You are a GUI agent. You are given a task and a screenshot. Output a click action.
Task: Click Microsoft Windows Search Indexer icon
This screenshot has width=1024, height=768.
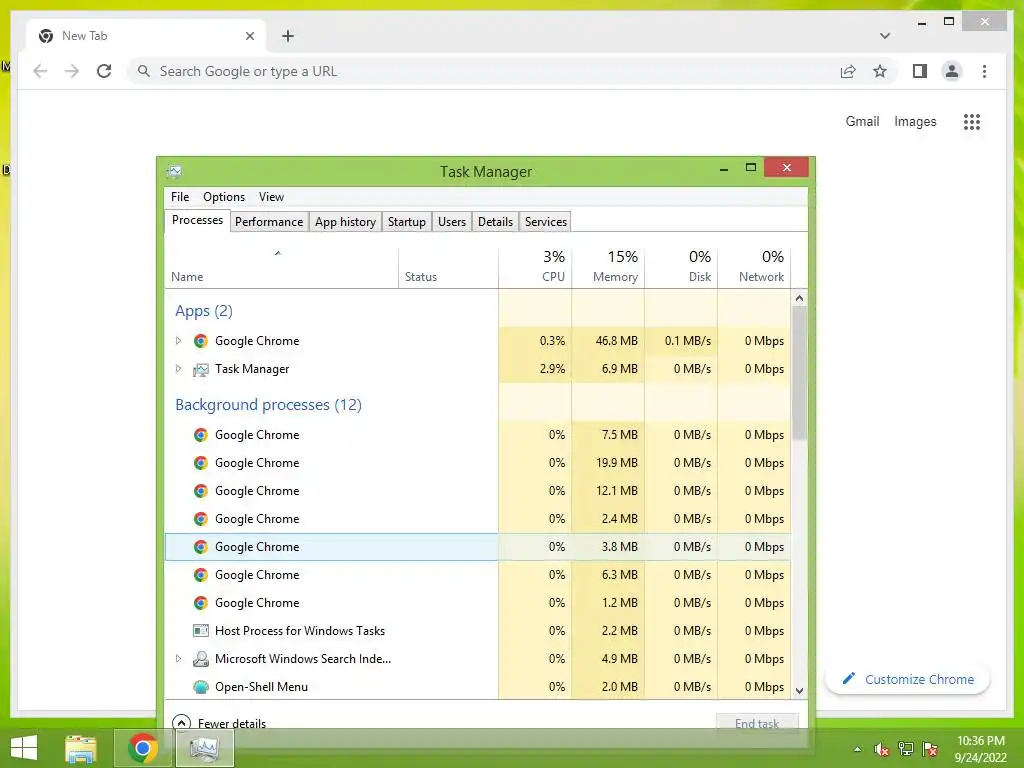pos(200,659)
